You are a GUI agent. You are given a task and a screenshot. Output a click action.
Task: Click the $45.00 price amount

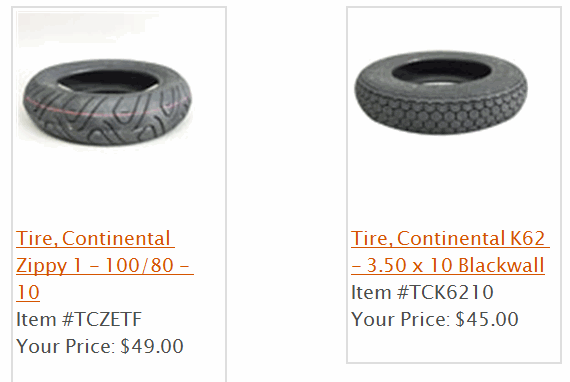(487, 319)
